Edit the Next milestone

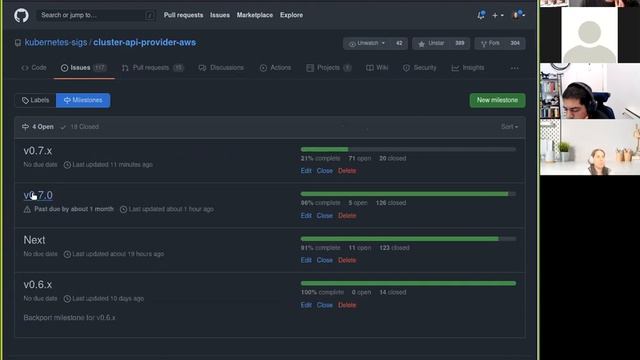[306, 260]
